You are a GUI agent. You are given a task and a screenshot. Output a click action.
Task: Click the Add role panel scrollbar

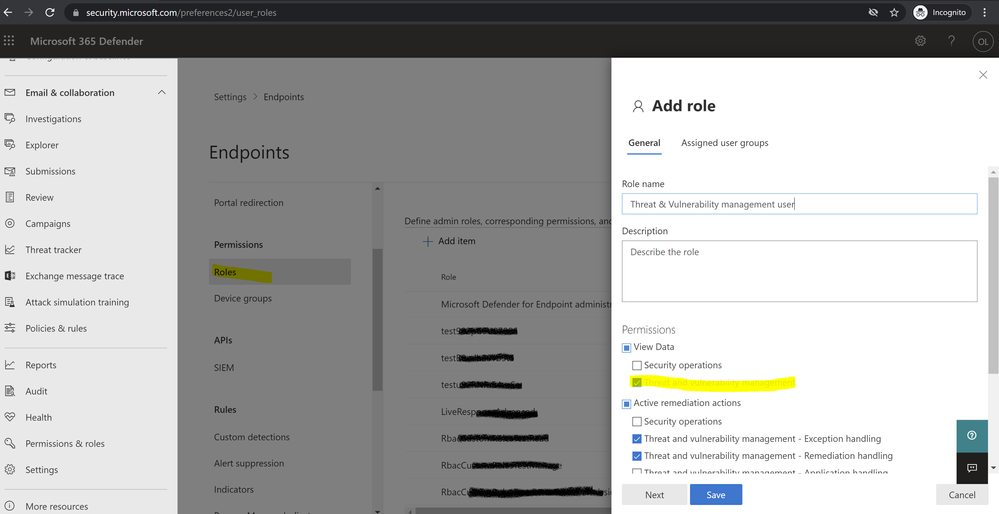pyautogui.click(x=993, y=275)
